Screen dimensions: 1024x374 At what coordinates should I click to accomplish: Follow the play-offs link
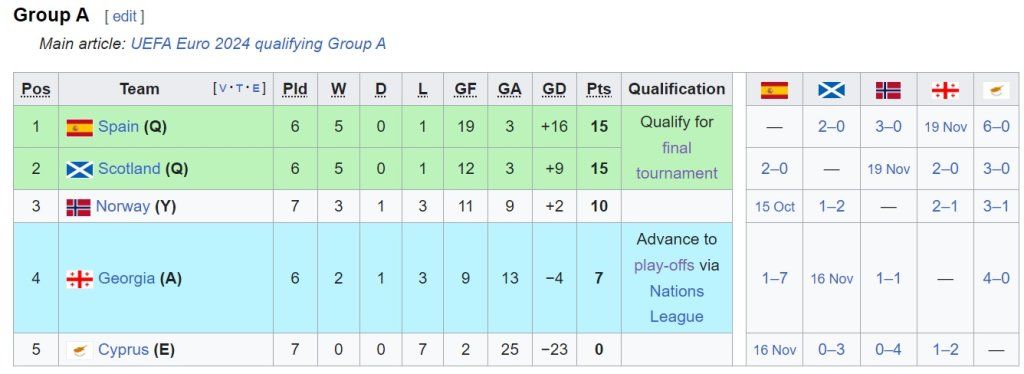pyautogui.click(x=664, y=266)
